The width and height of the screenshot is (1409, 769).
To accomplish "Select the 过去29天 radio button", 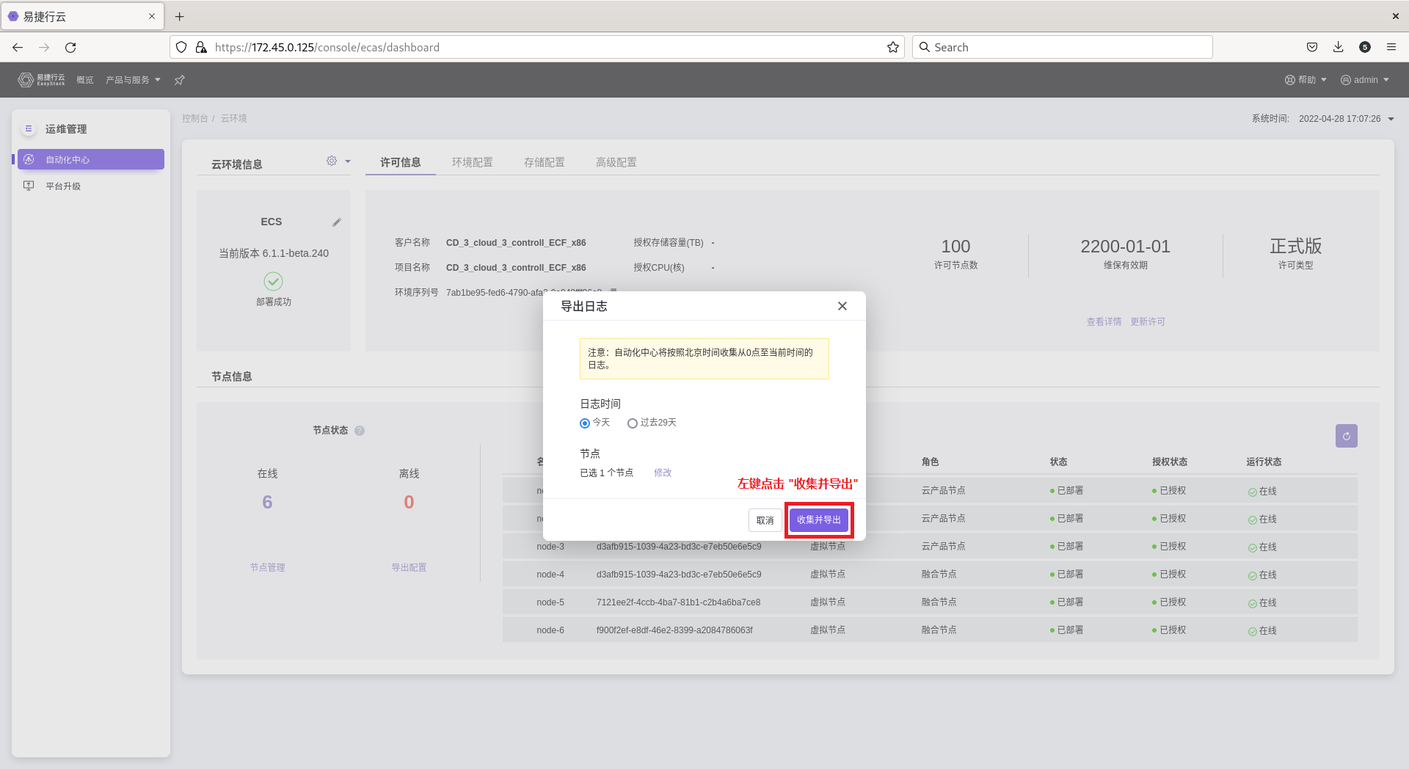I will tap(632, 423).
